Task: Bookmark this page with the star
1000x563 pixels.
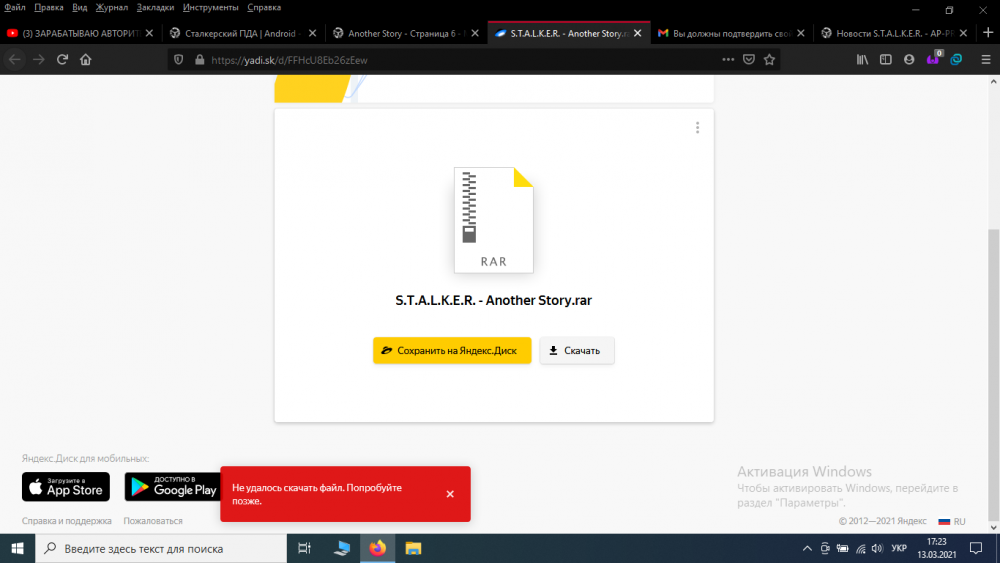Action: coord(769,59)
